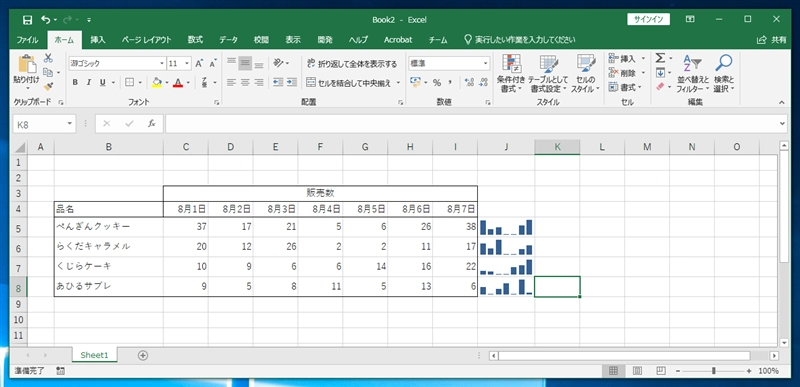Image resolution: width=800 pixels, height=387 pixels.
Task: Click Tell me what to do box
Action: pos(519,40)
